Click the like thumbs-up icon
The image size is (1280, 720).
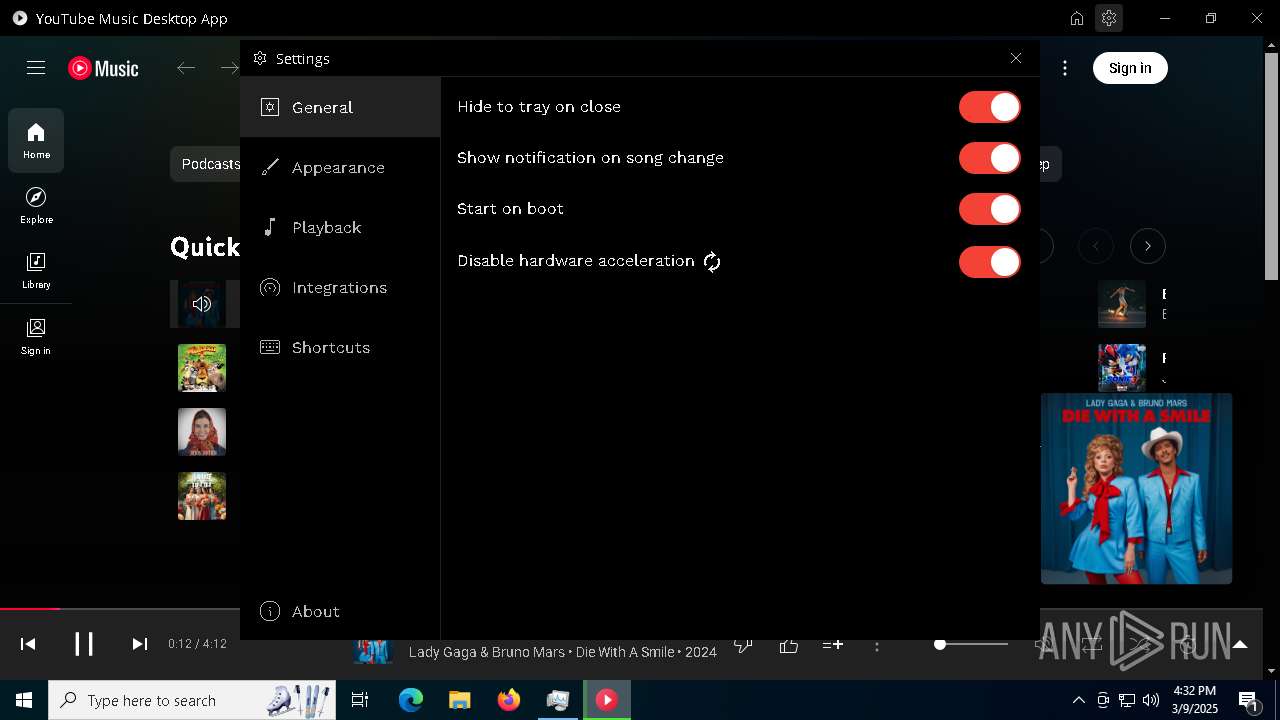[x=789, y=645]
